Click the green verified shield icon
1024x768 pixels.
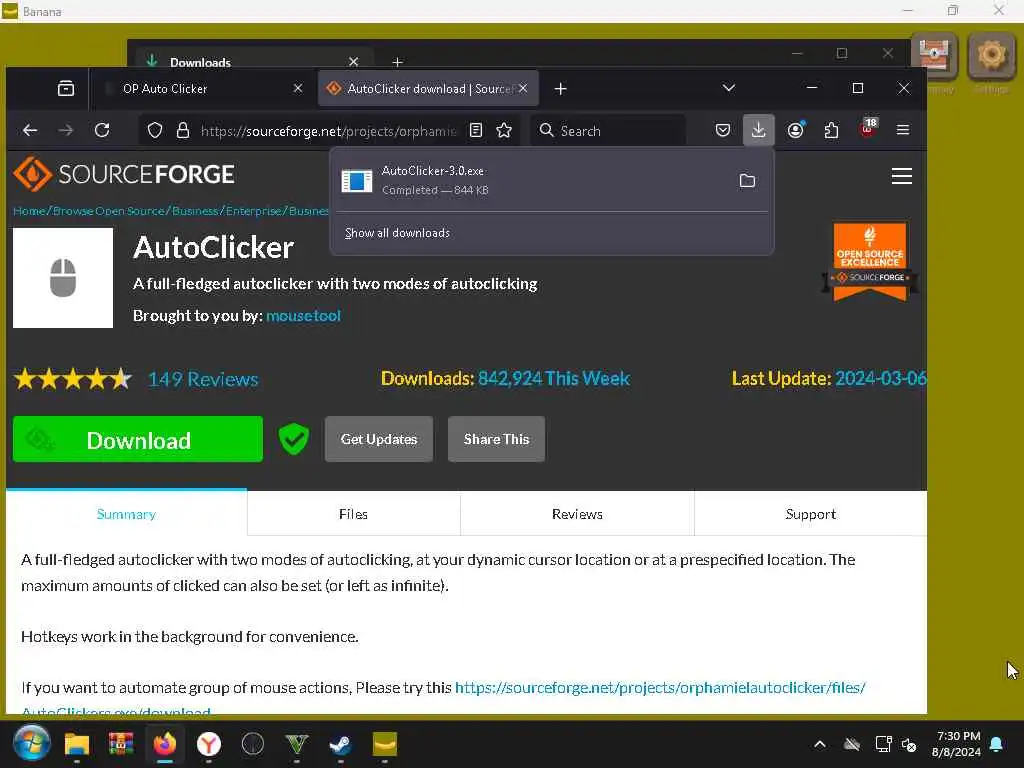(x=293, y=439)
